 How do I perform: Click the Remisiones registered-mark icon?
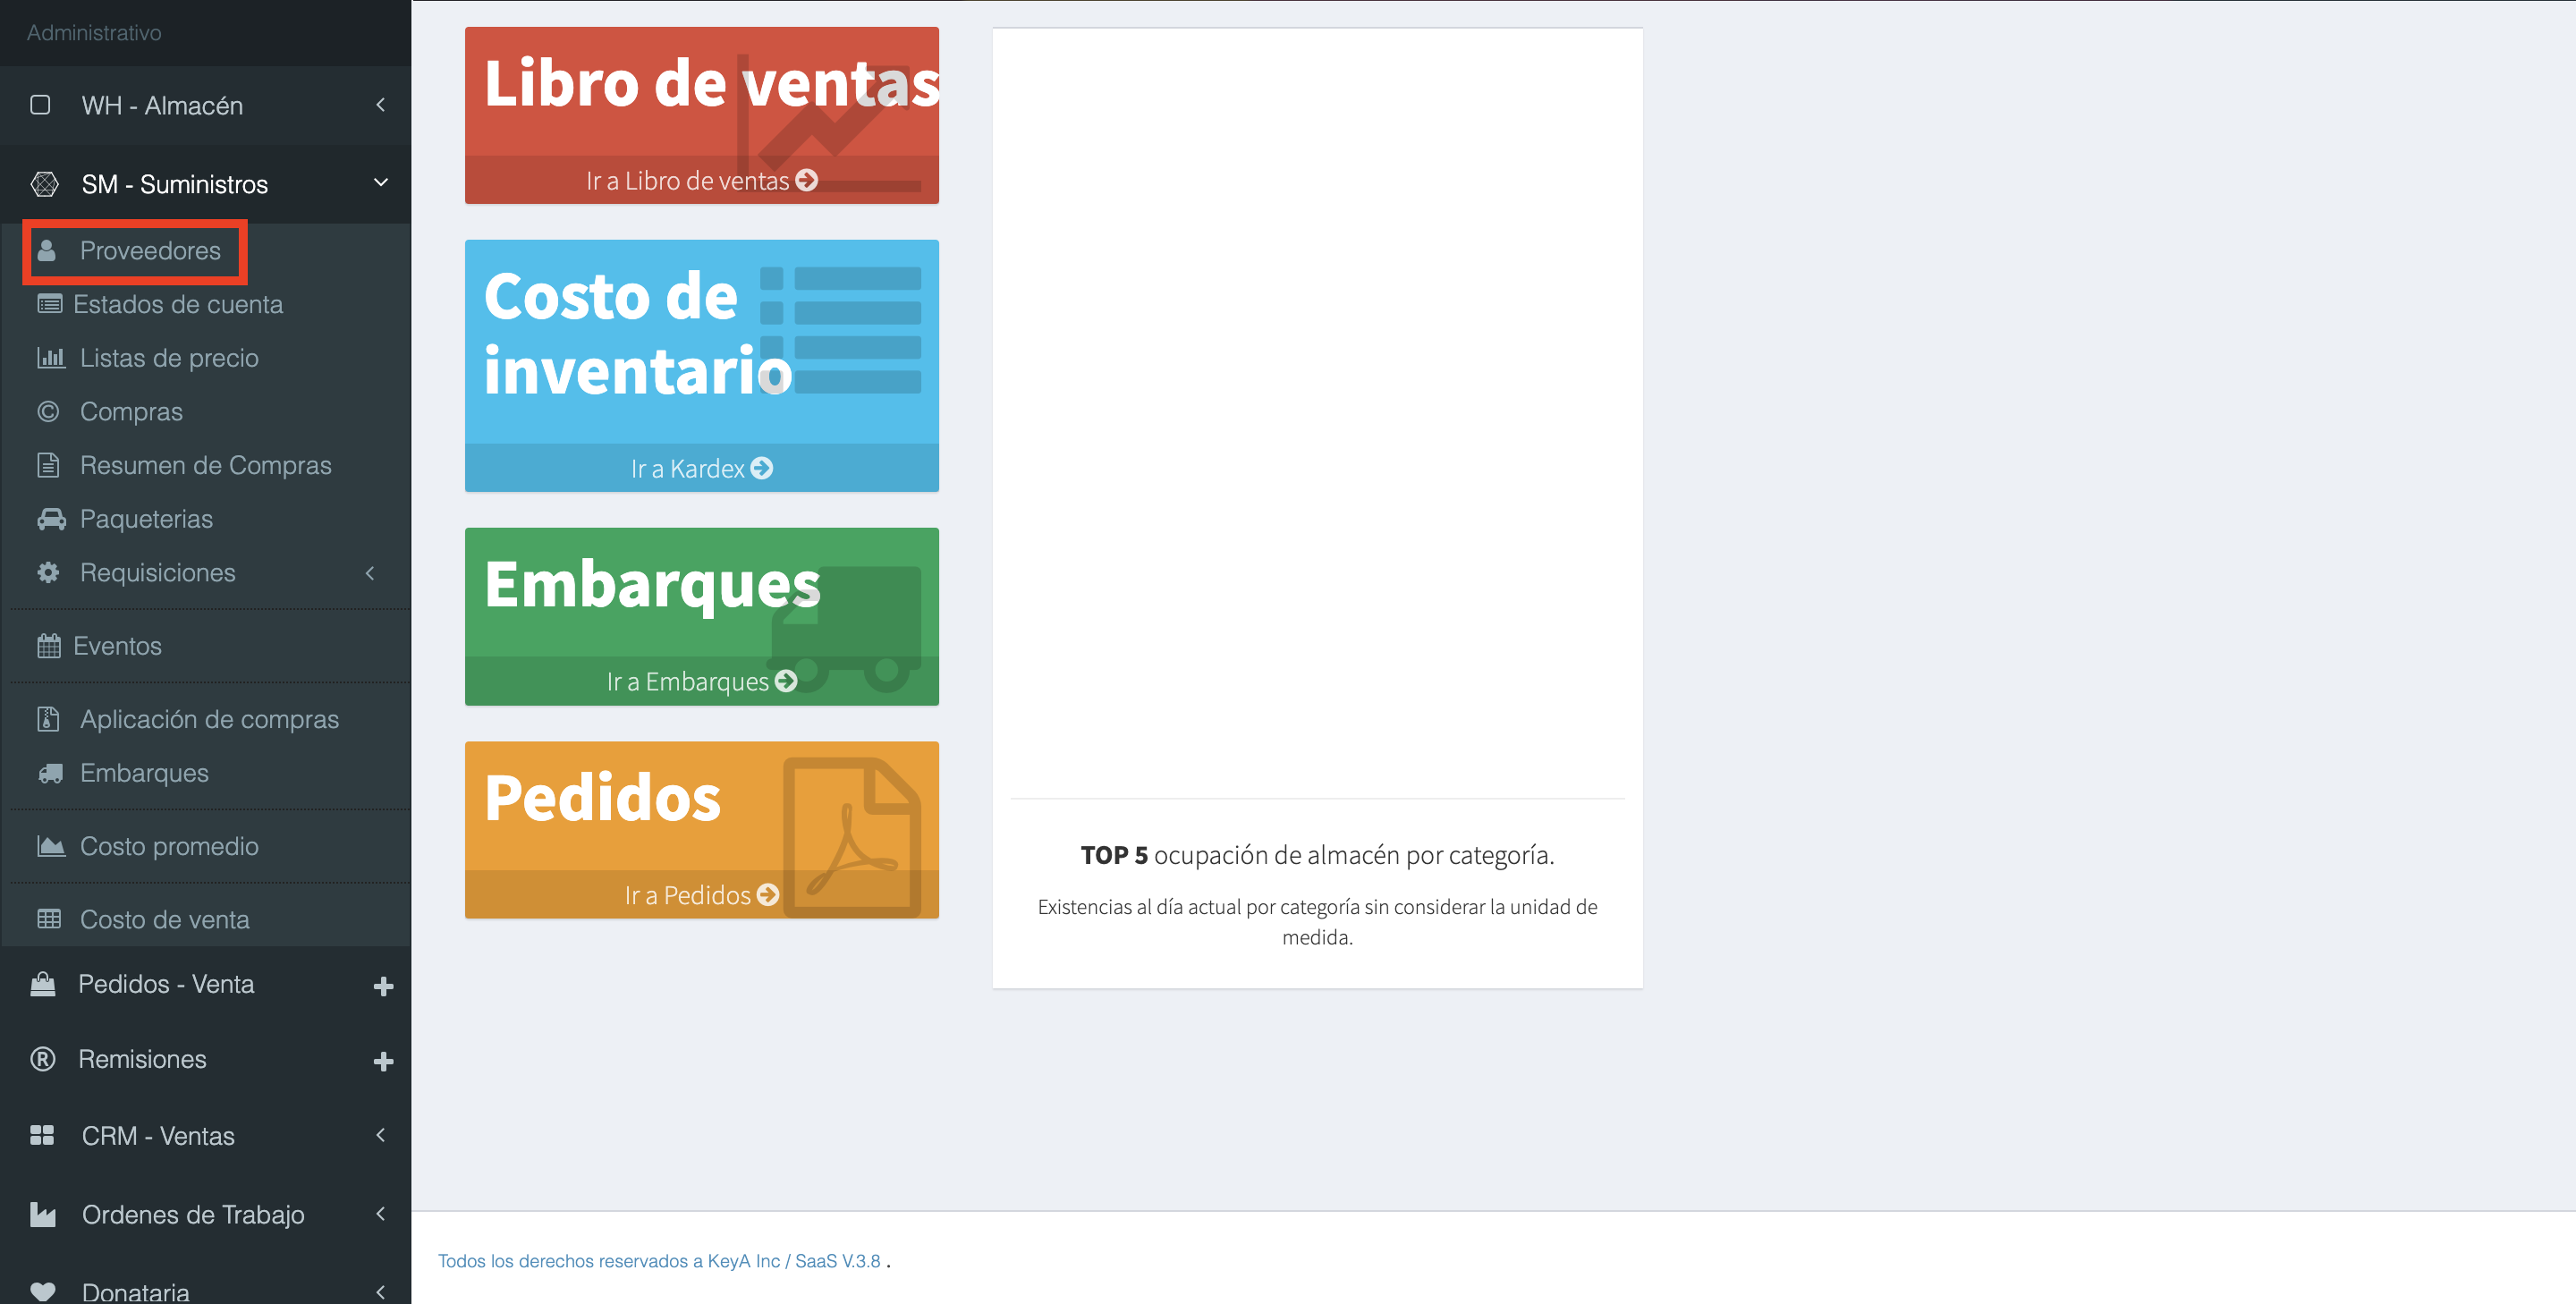pos(43,1059)
